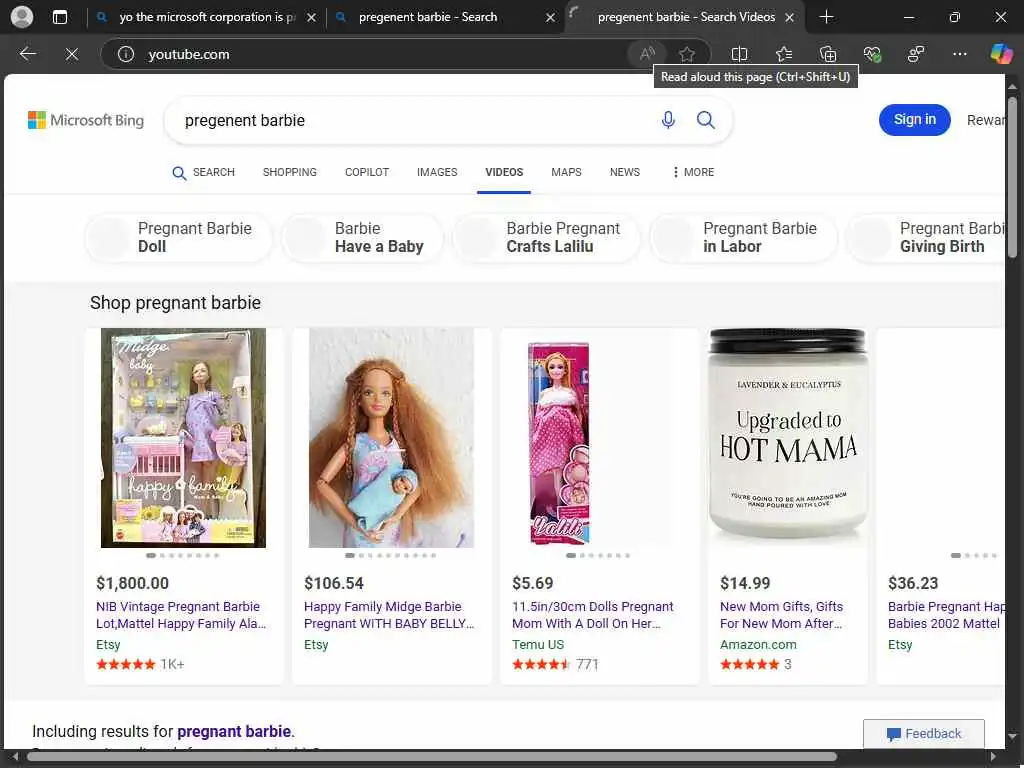Click the 'Shop pregnant barbie' heading
The width and height of the screenshot is (1024, 768).
pos(175,303)
